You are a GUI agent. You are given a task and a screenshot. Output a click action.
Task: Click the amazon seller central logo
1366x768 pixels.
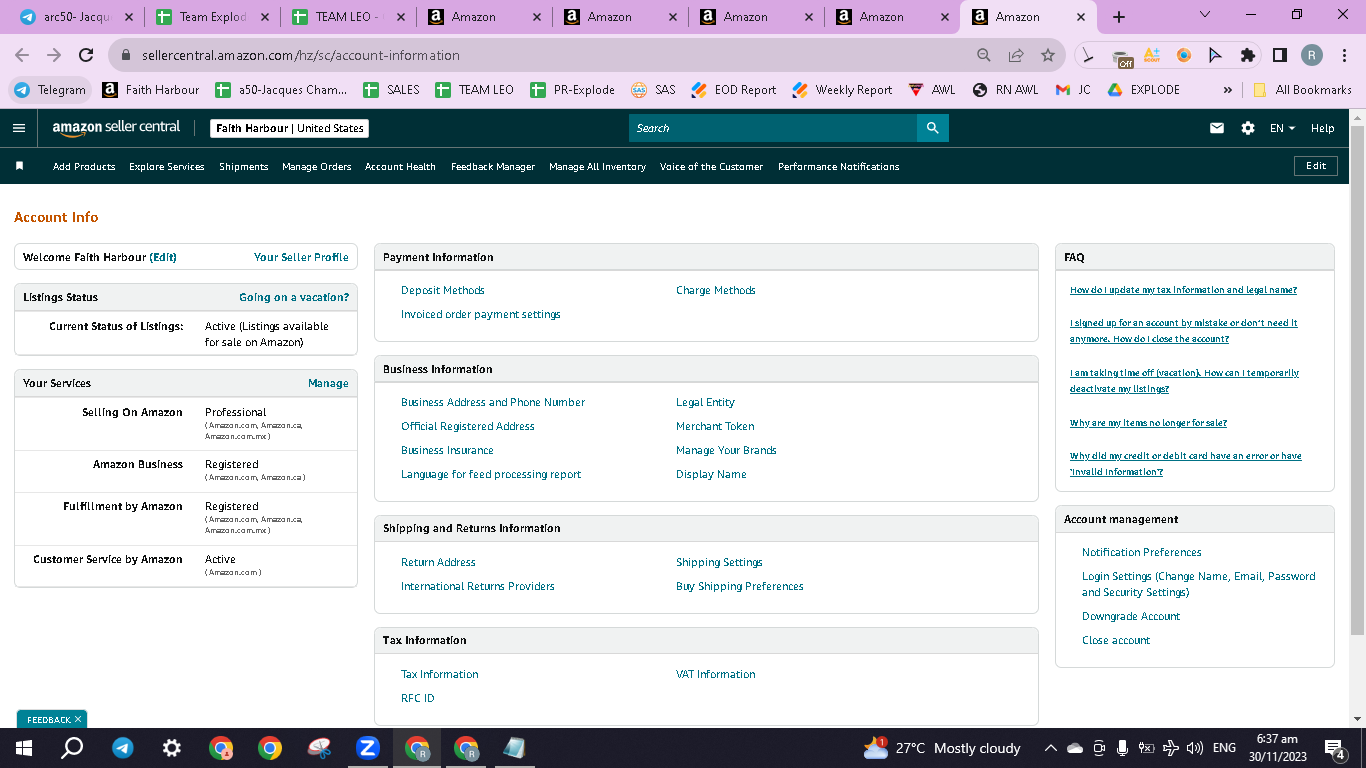click(x=116, y=128)
